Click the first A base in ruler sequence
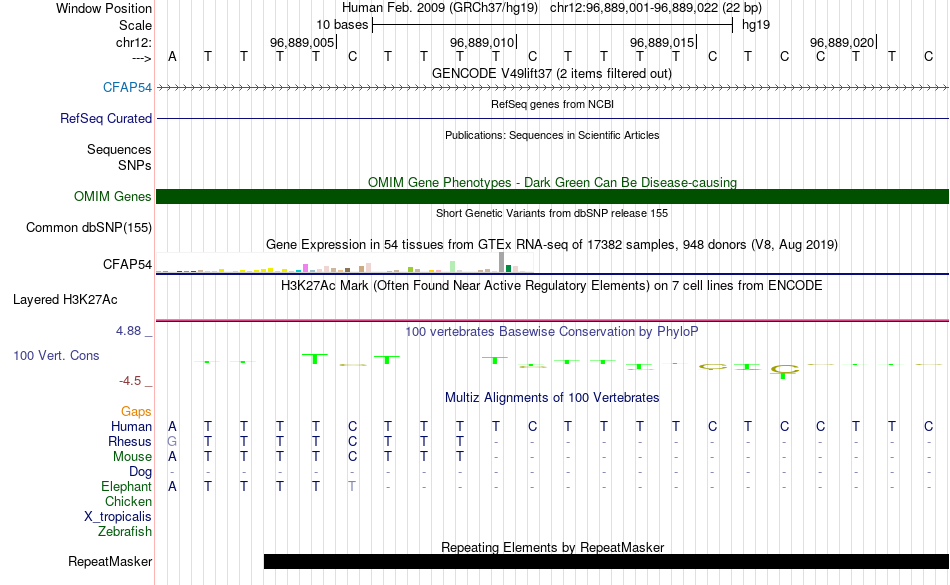The width and height of the screenshot is (950, 585). click(x=172, y=56)
